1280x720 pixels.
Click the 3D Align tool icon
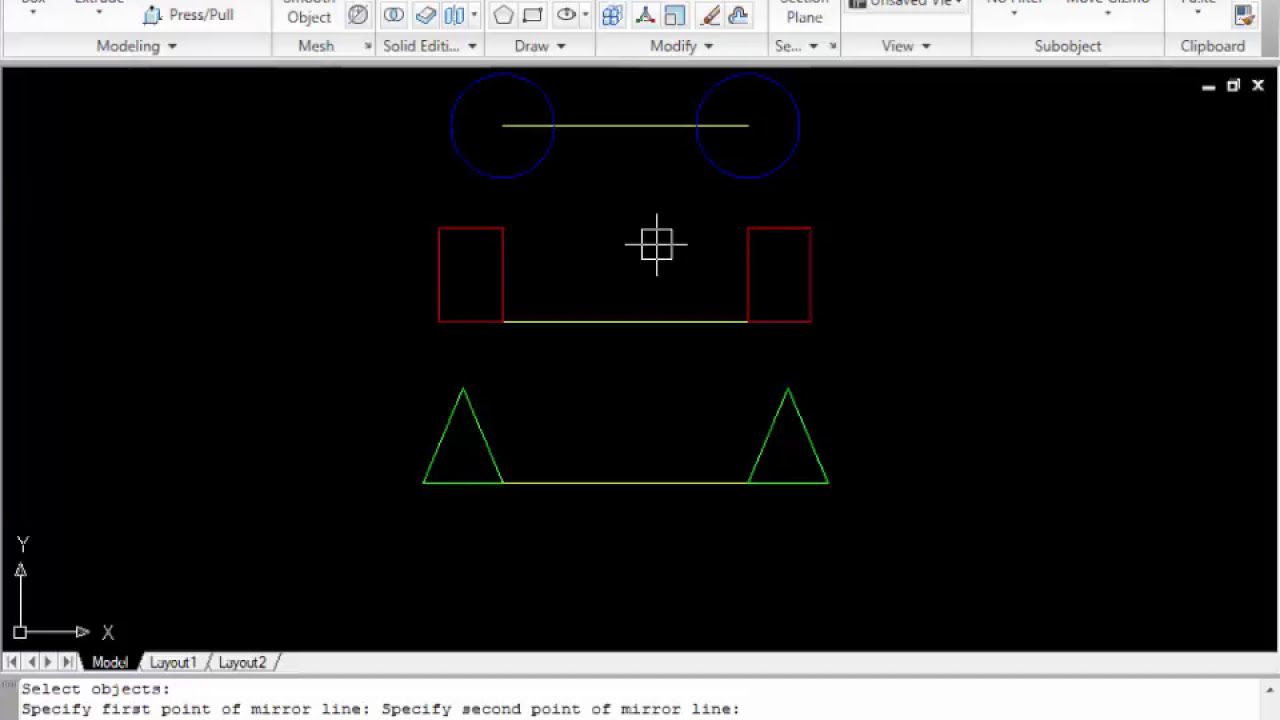pos(644,15)
